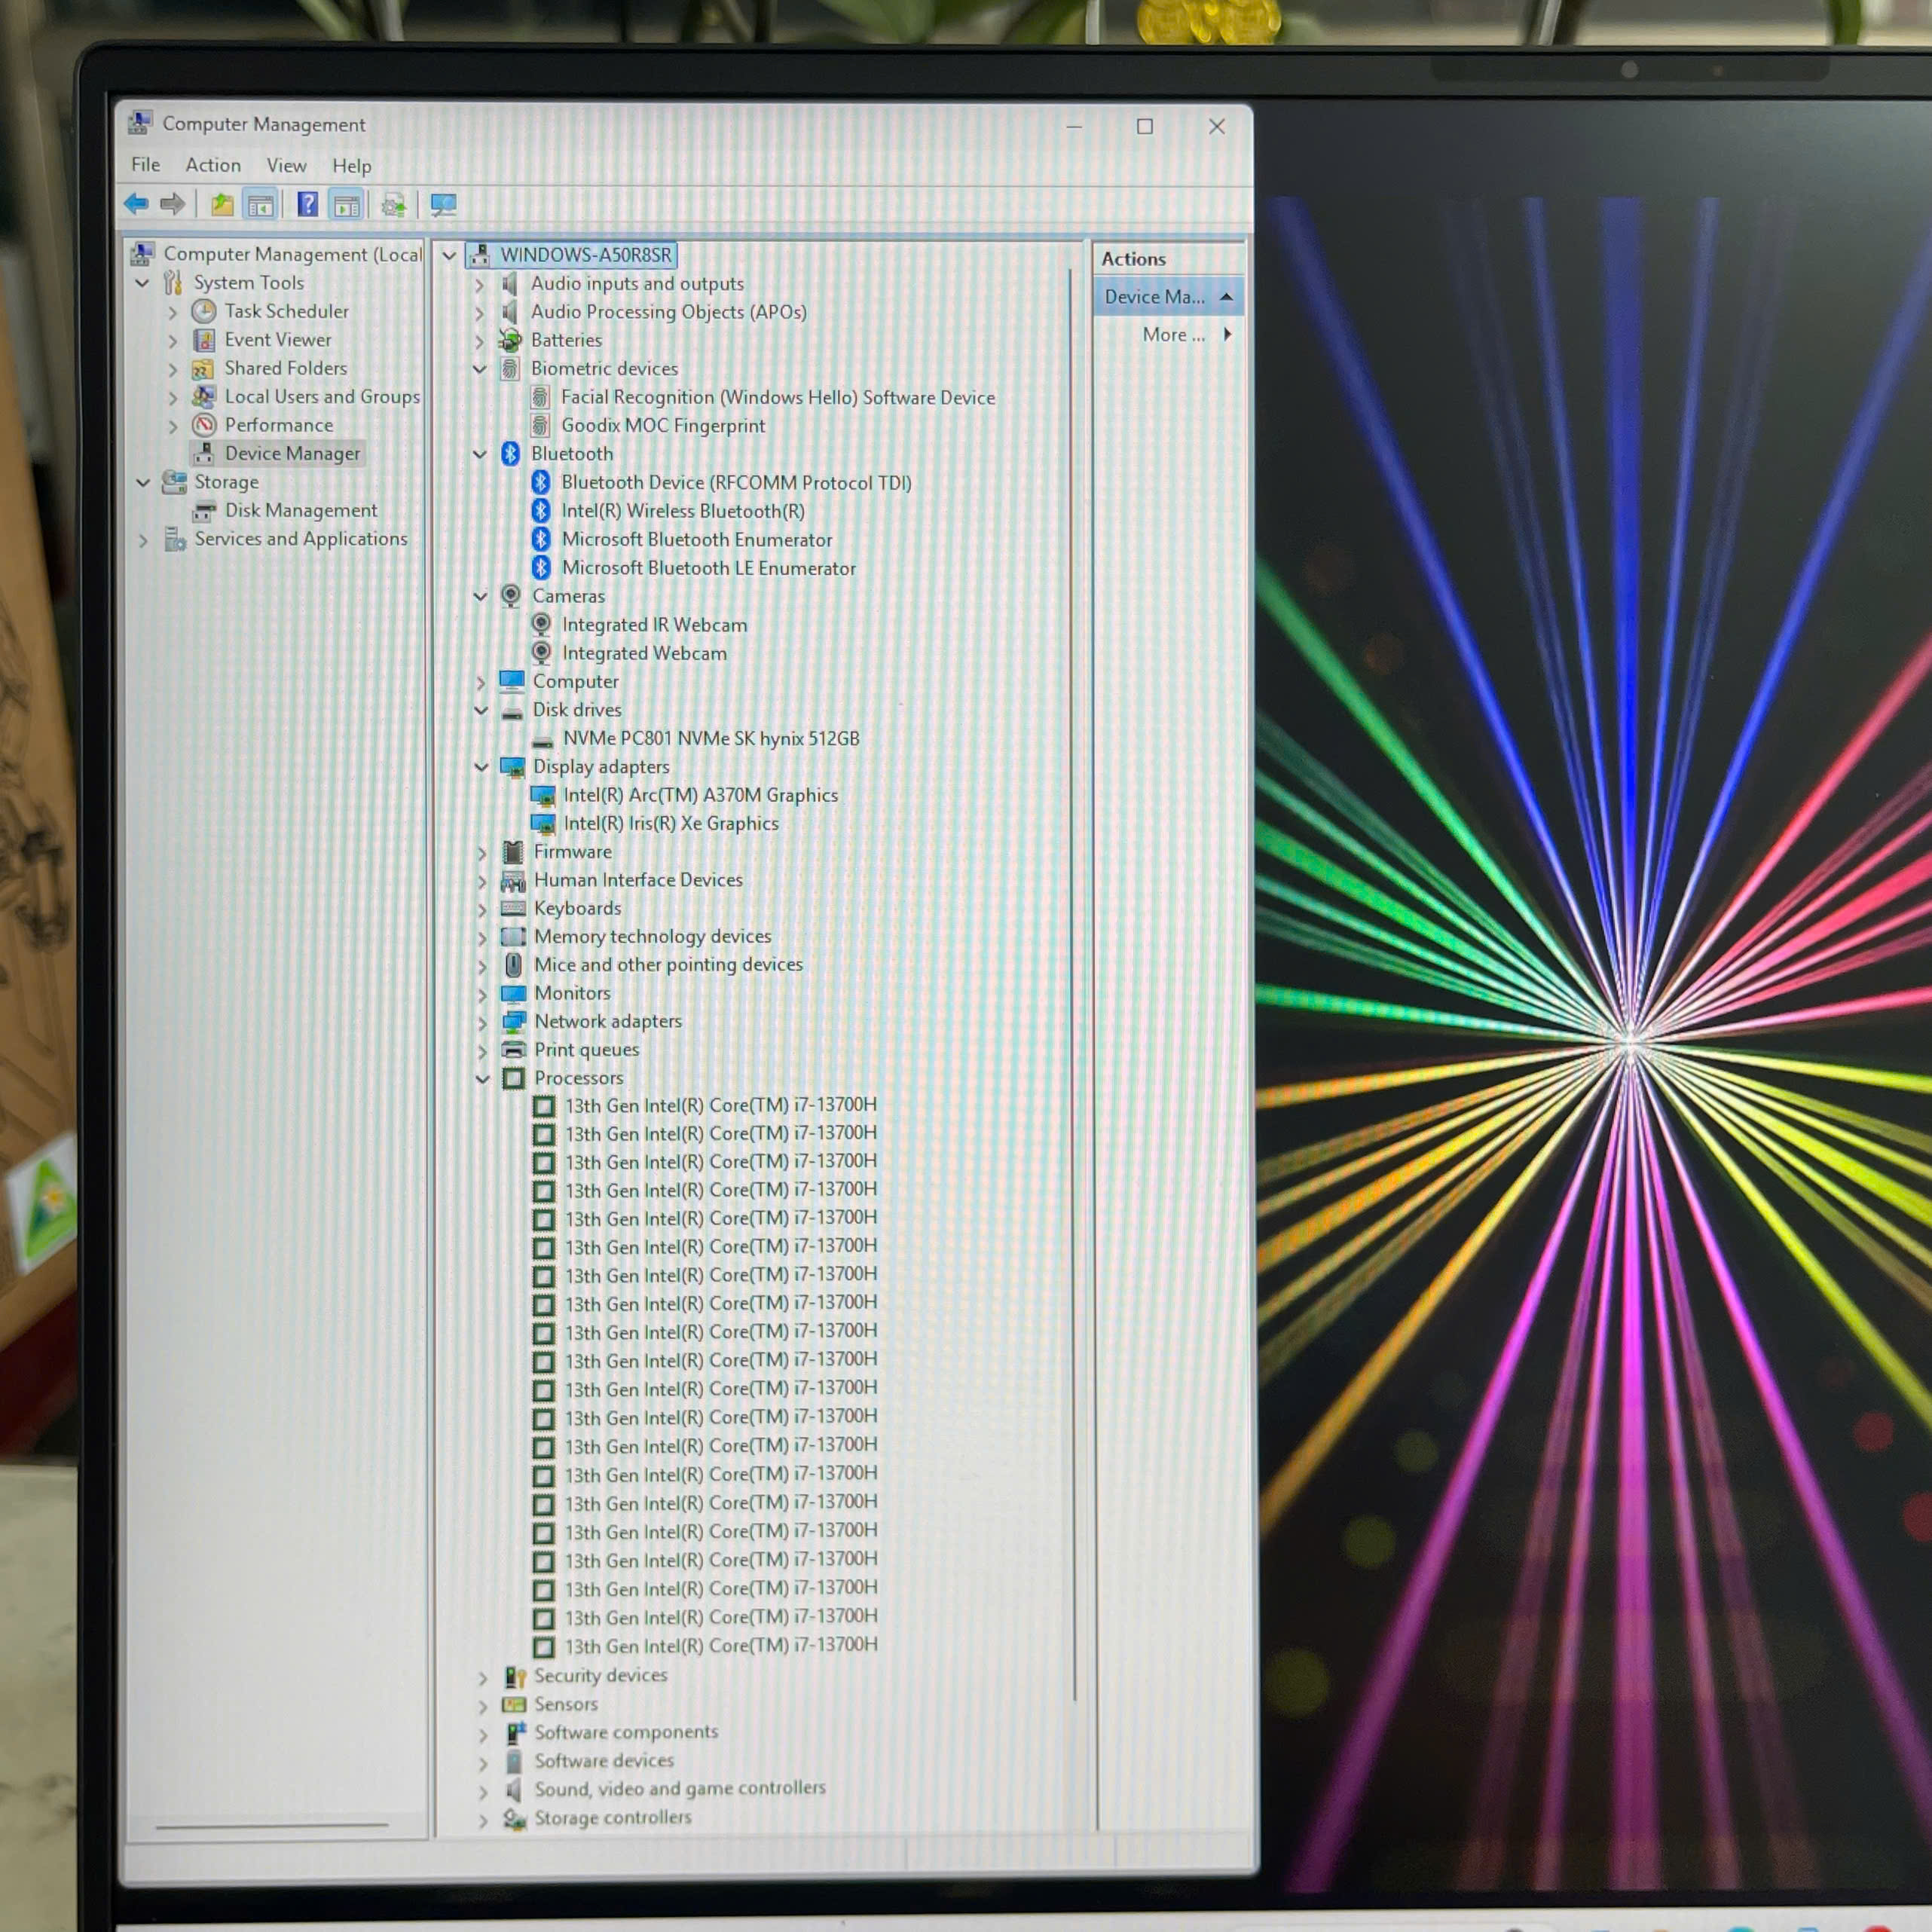Click the Back arrow toolbar icon
Screen dimensions: 1932x1932
[x=137, y=205]
